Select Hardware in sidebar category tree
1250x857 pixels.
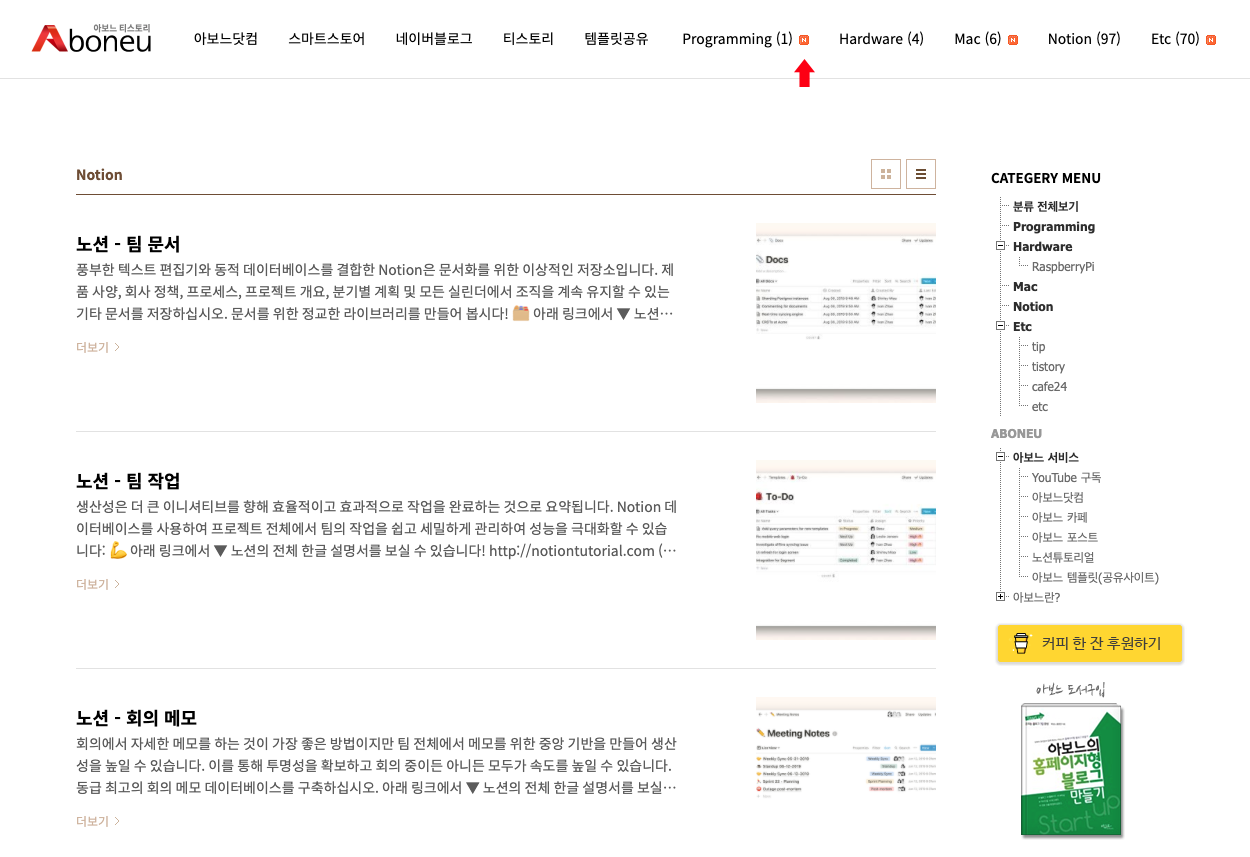1042,247
